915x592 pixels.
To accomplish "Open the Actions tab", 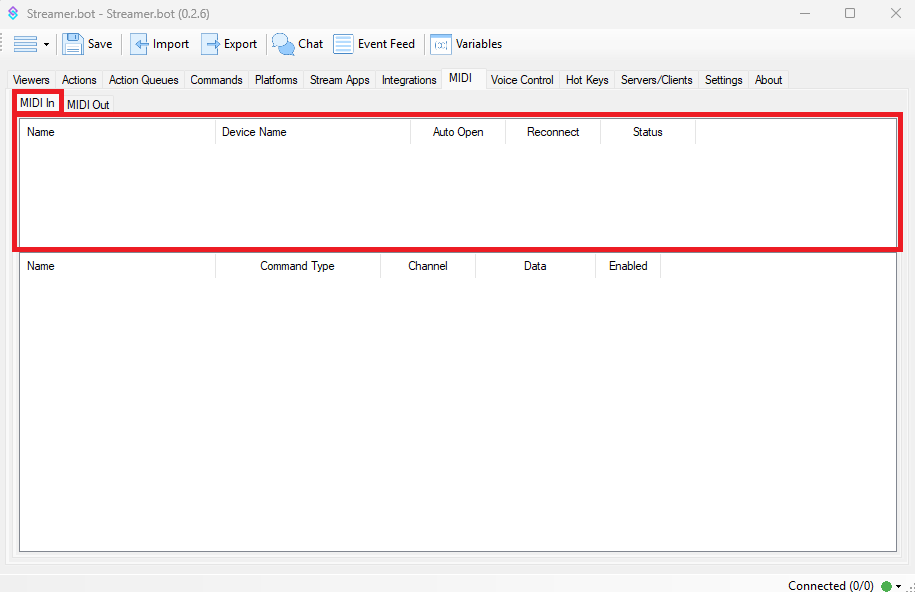I will click(79, 80).
